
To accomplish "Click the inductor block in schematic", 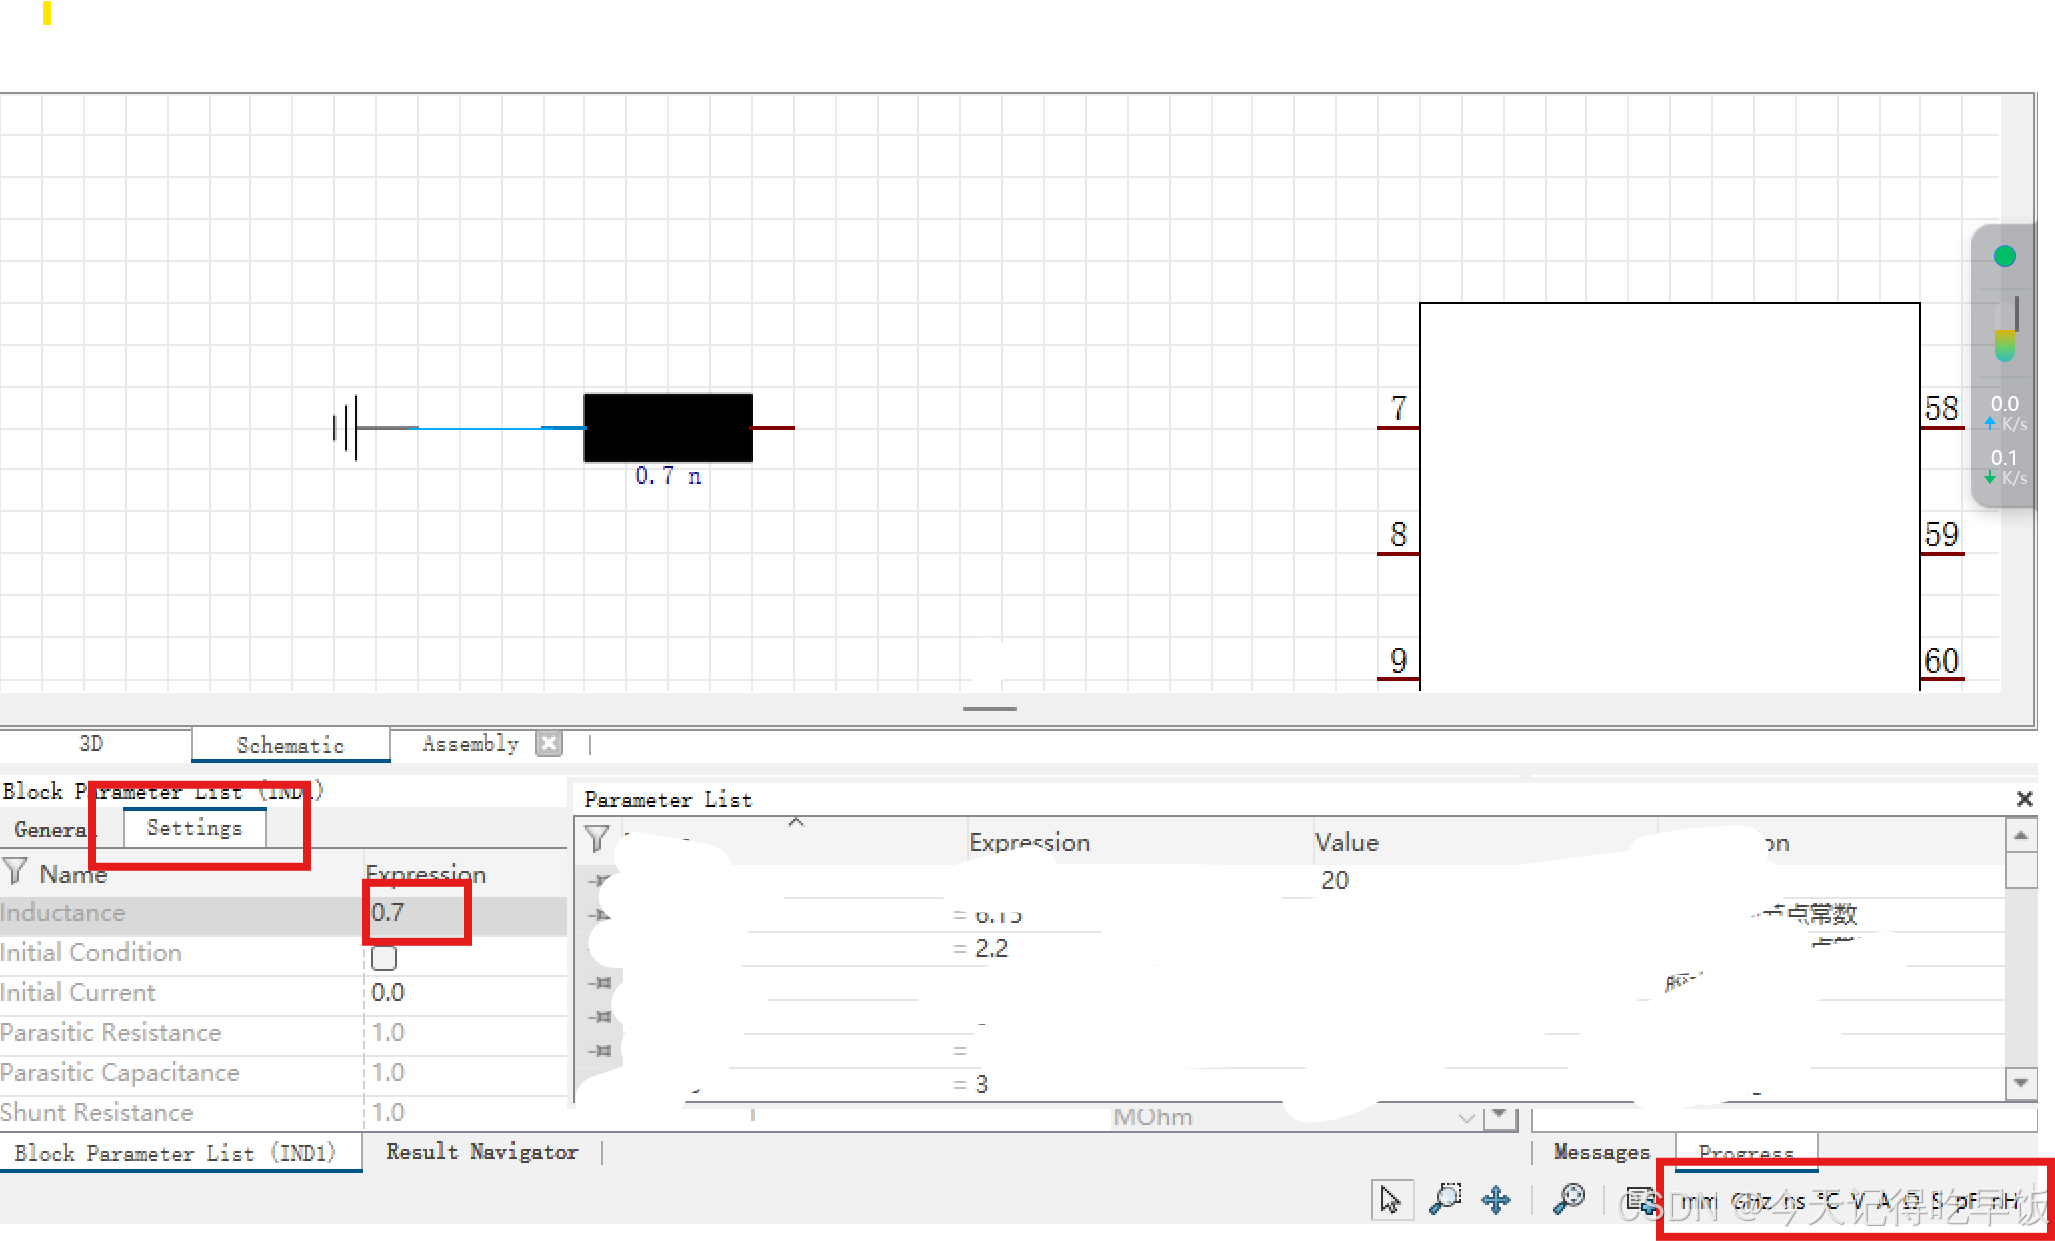I will click(x=668, y=428).
